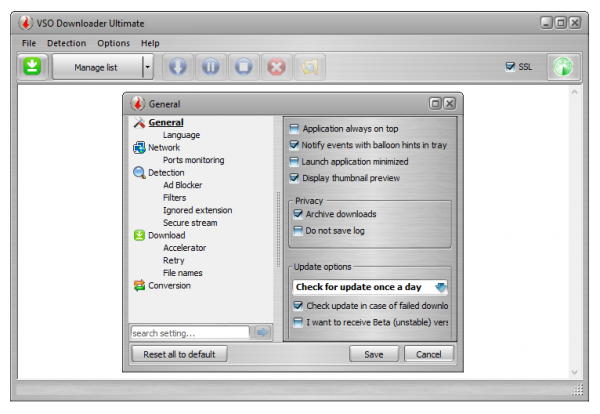The height and width of the screenshot is (414, 600).
Task: Open the Options menu
Action: point(114,43)
